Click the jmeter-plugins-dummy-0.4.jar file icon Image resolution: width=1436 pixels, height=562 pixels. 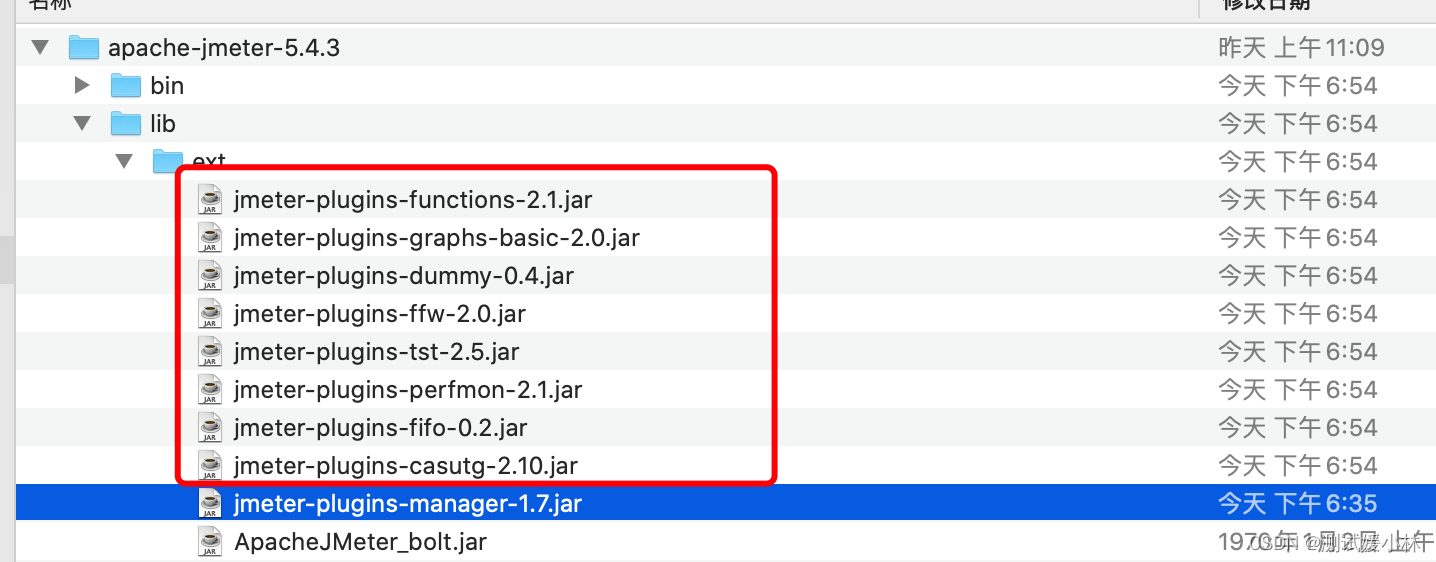pos(209,275)
